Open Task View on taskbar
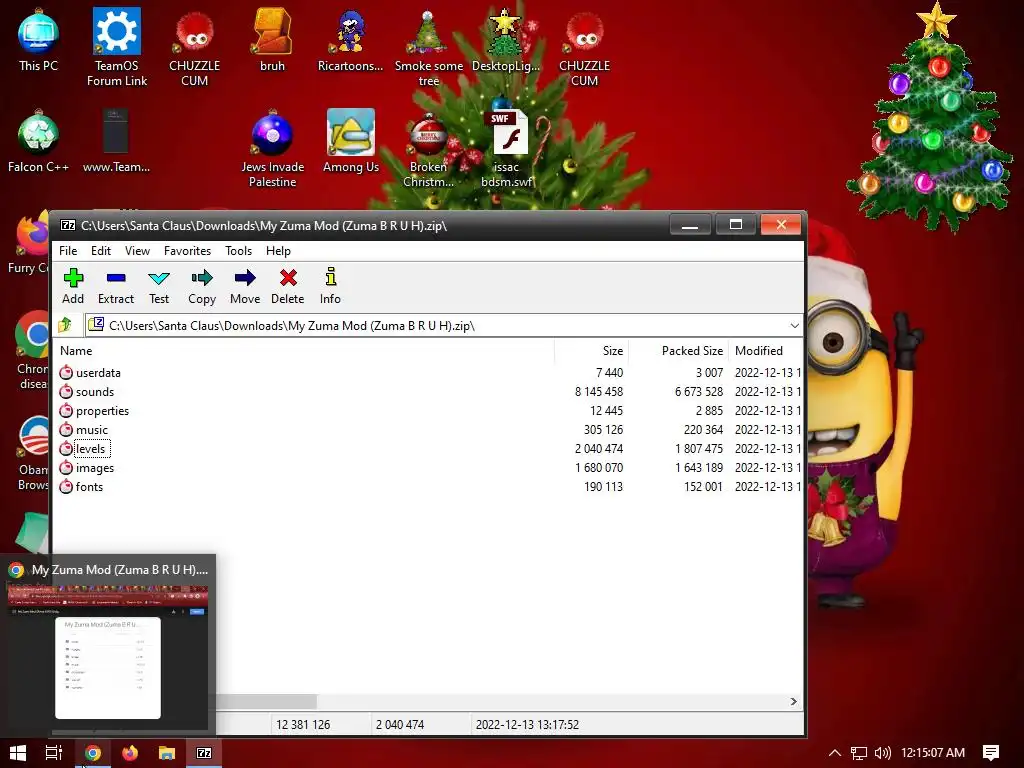 pos(54,753)
